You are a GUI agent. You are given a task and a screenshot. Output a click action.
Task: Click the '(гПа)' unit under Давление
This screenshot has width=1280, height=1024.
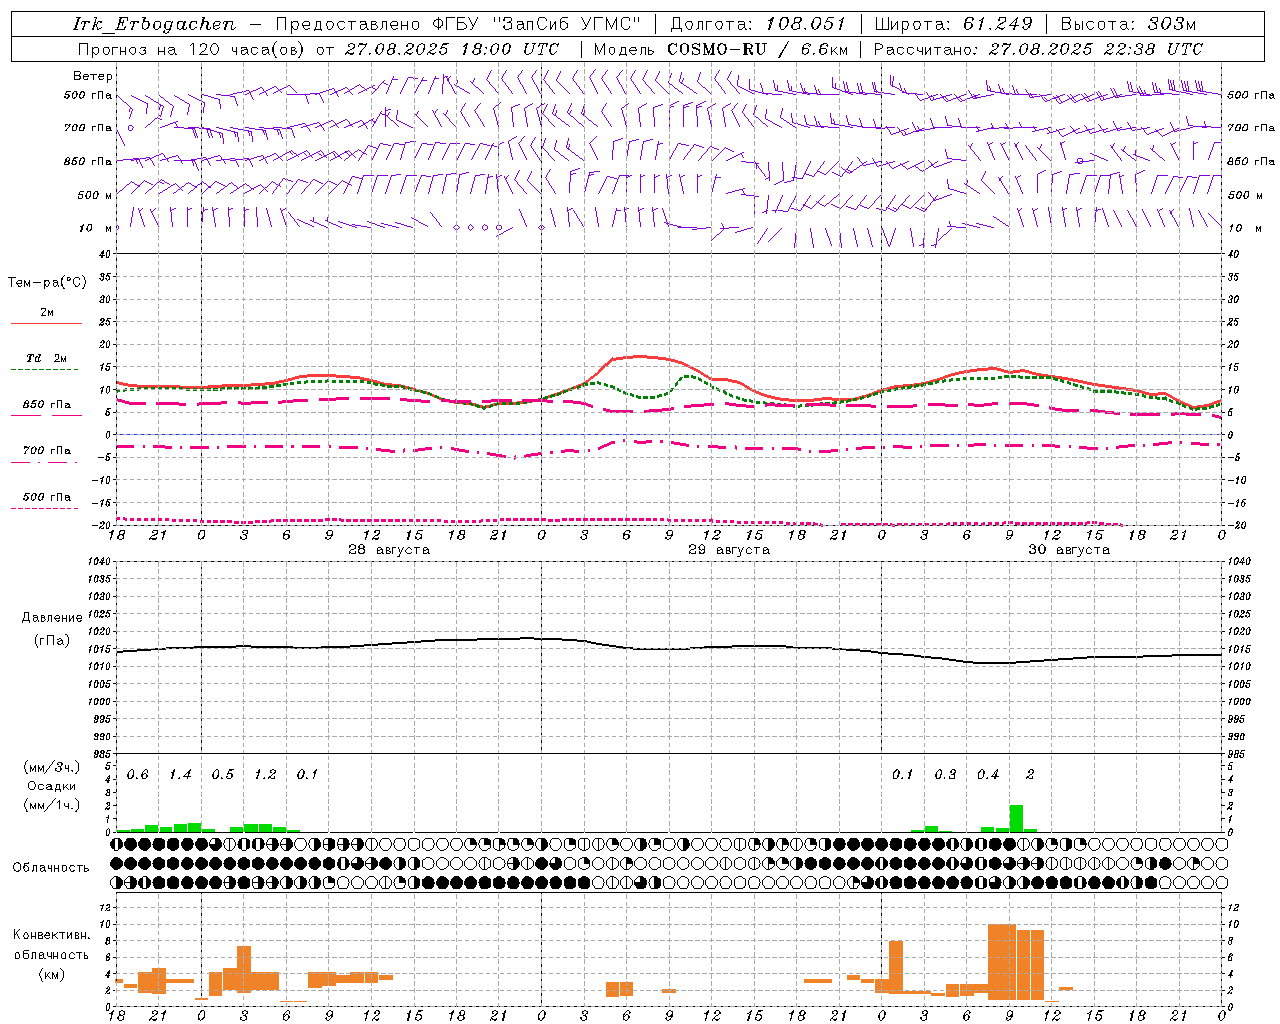(52, 640)
